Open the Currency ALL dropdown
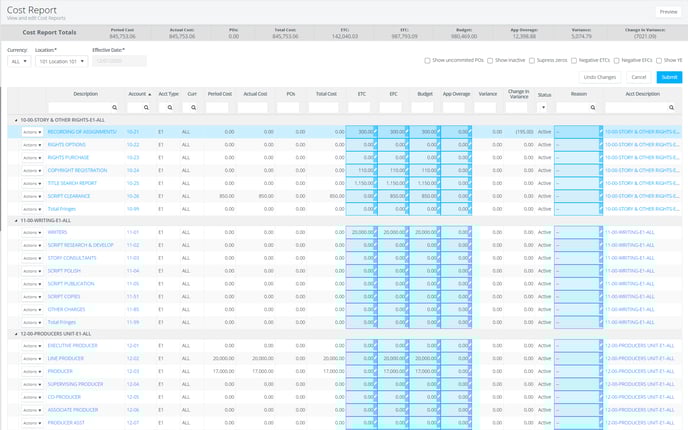The height and width of the screenshot is (430, 688). pos(19,61)
